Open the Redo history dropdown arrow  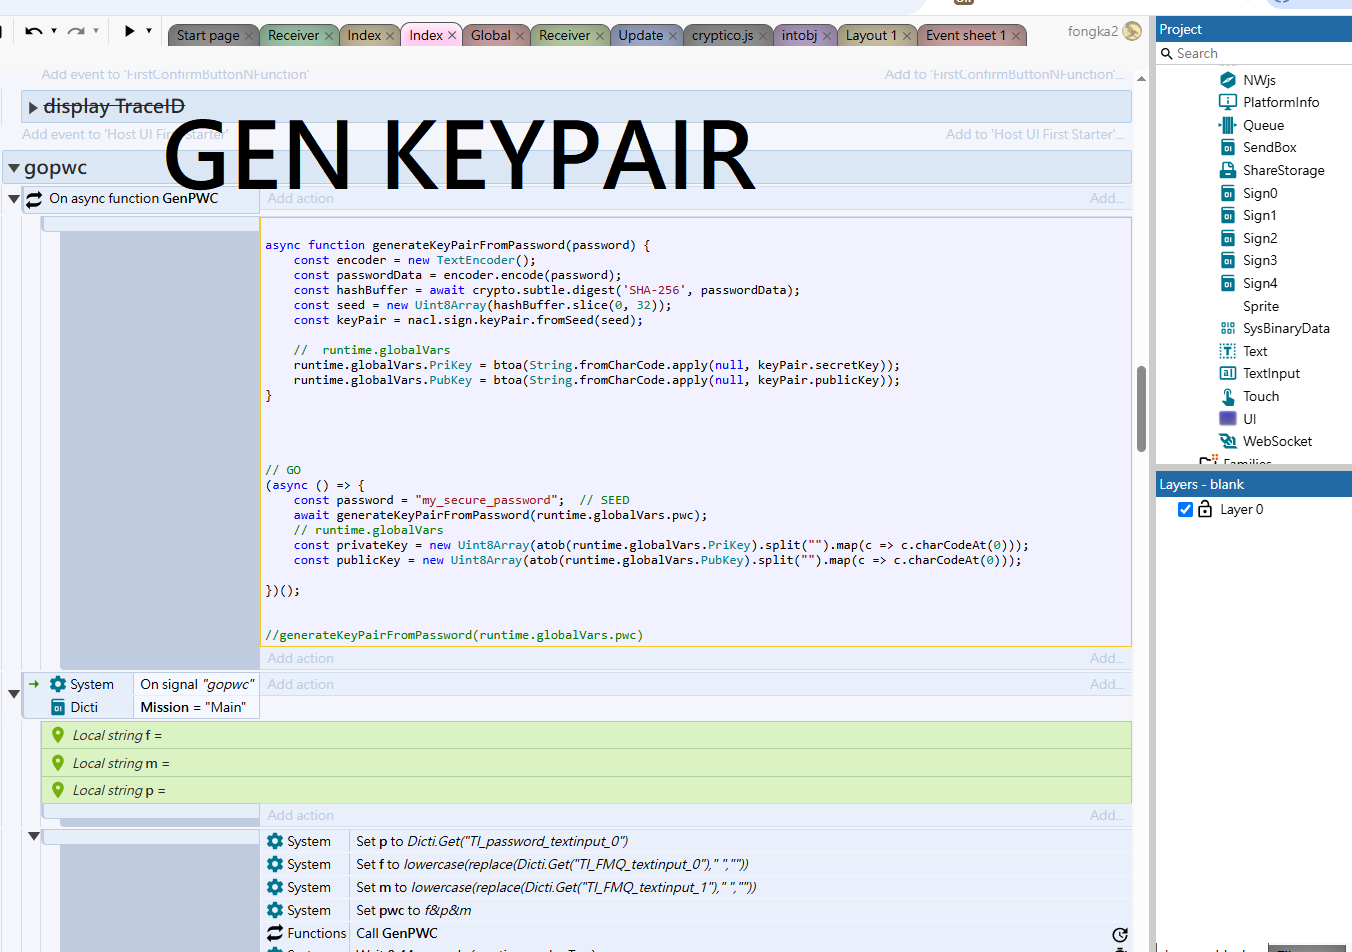96,31
